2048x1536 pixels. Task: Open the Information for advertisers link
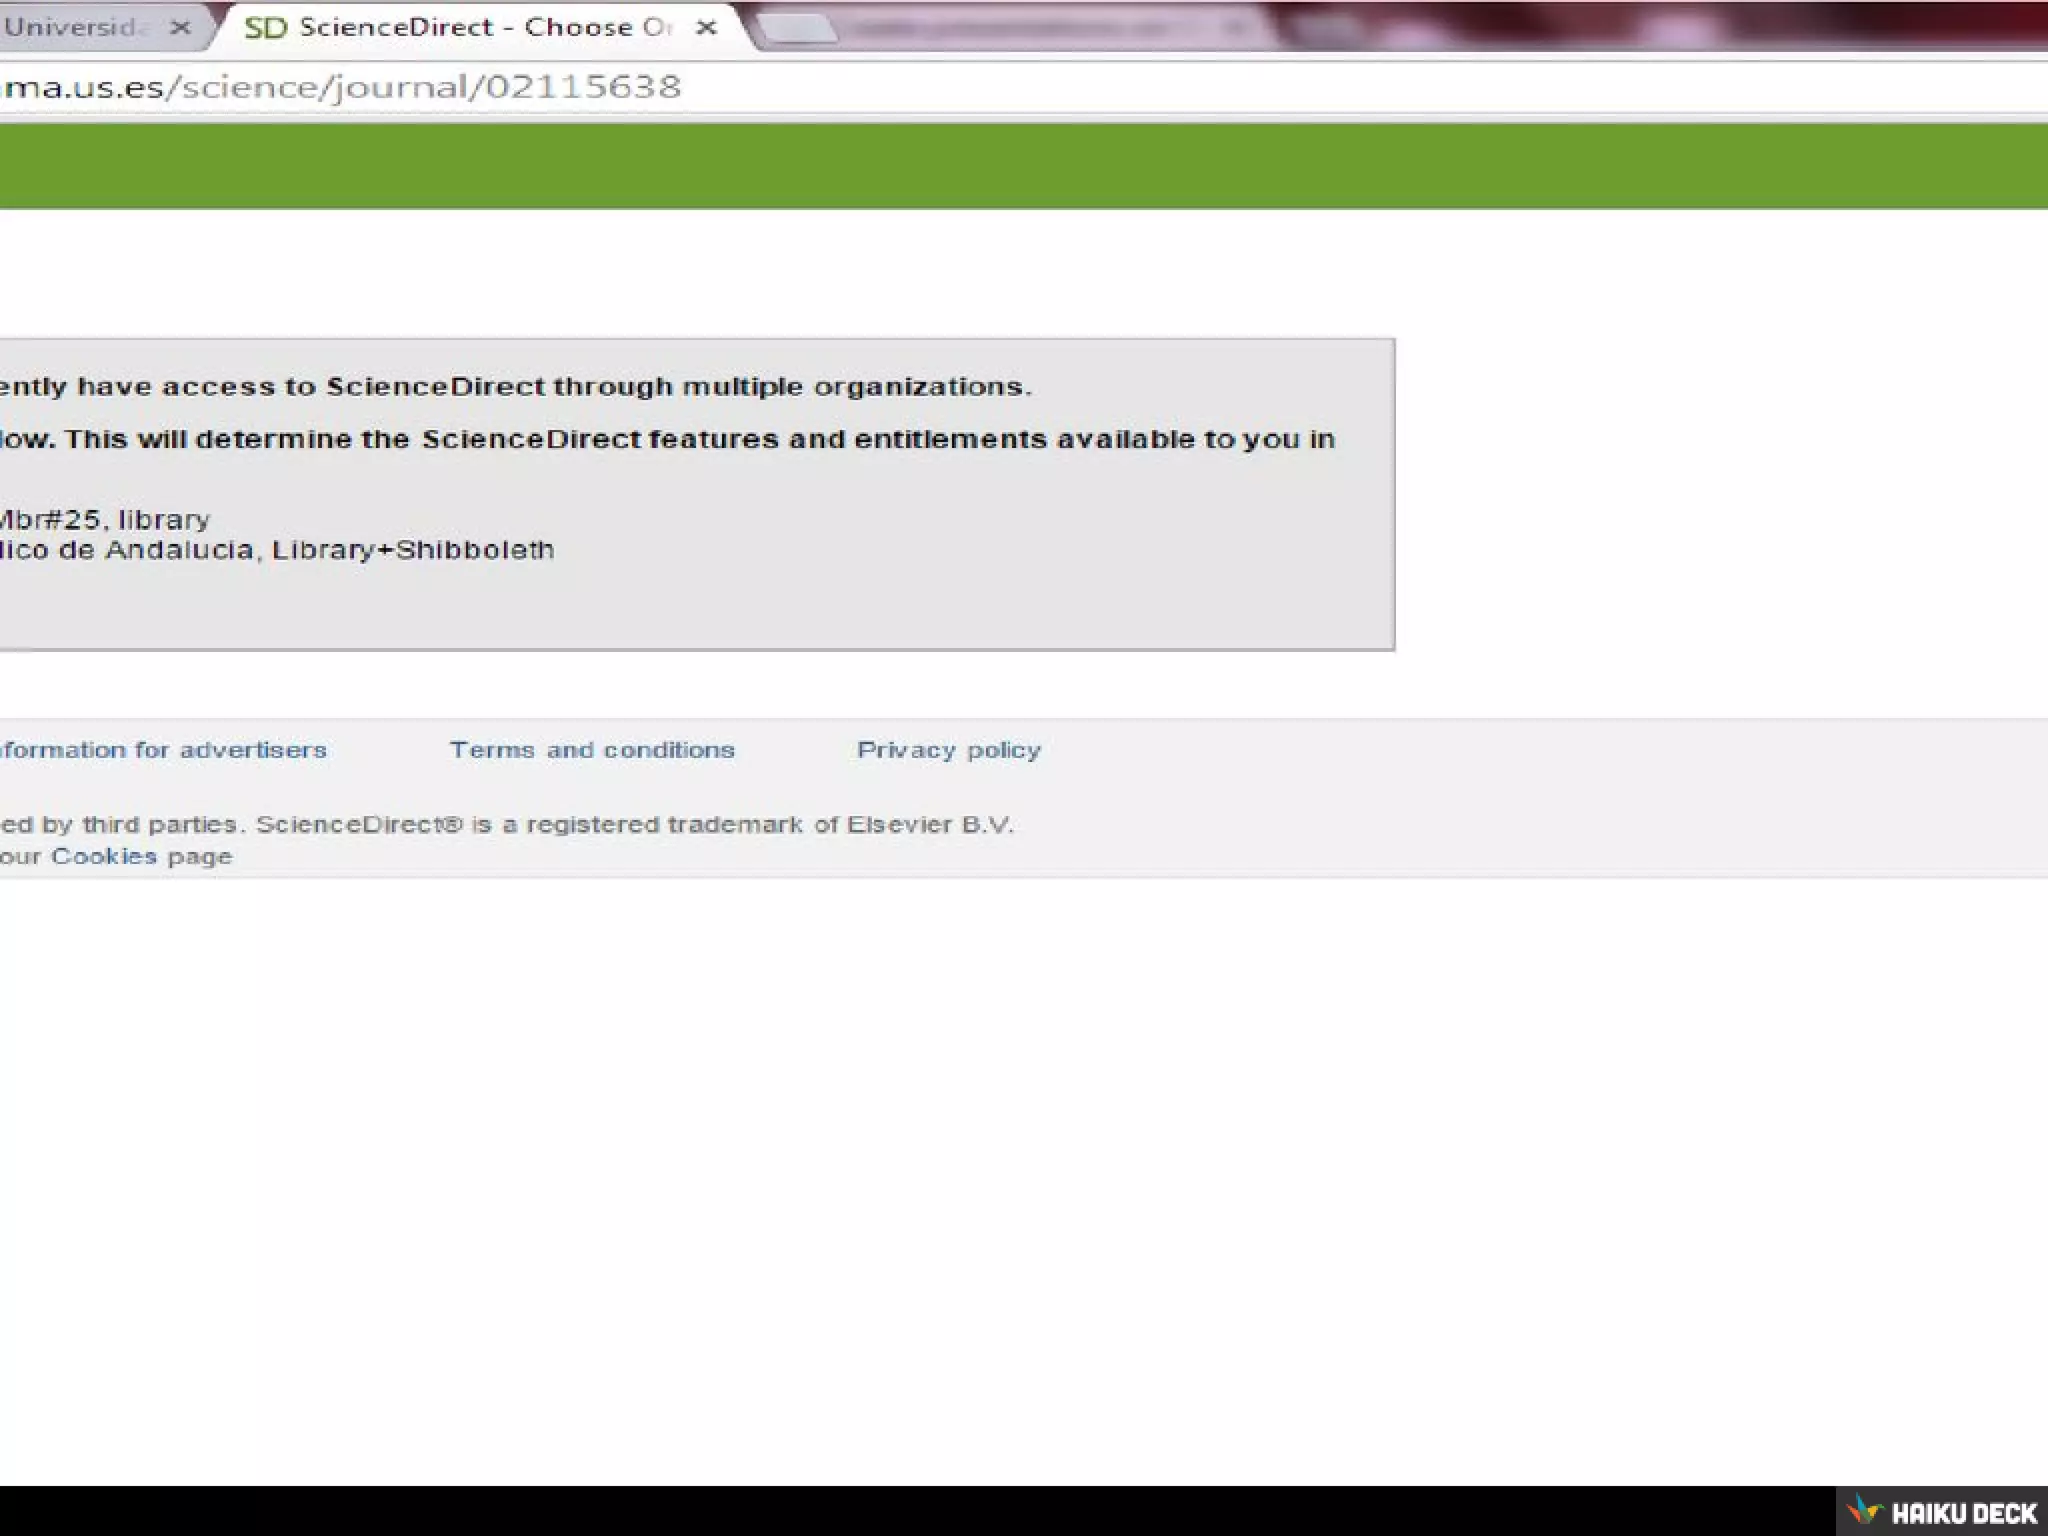163,750
